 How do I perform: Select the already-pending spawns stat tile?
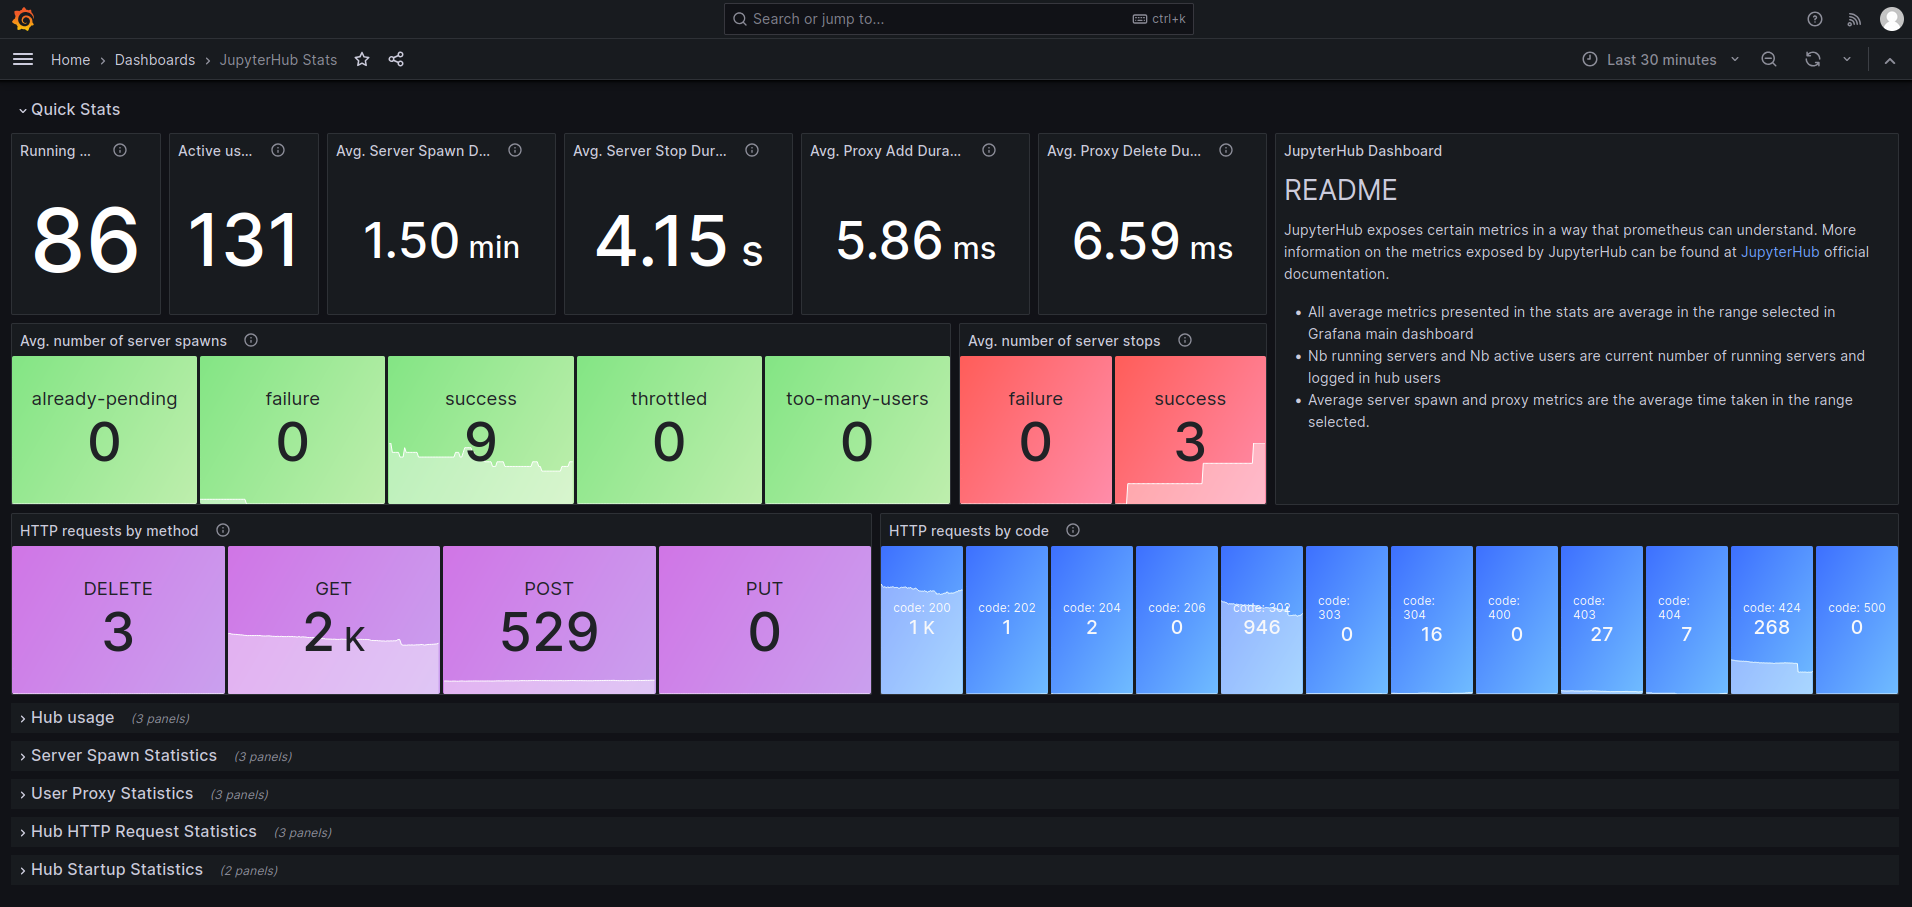[x=104, y=430]
